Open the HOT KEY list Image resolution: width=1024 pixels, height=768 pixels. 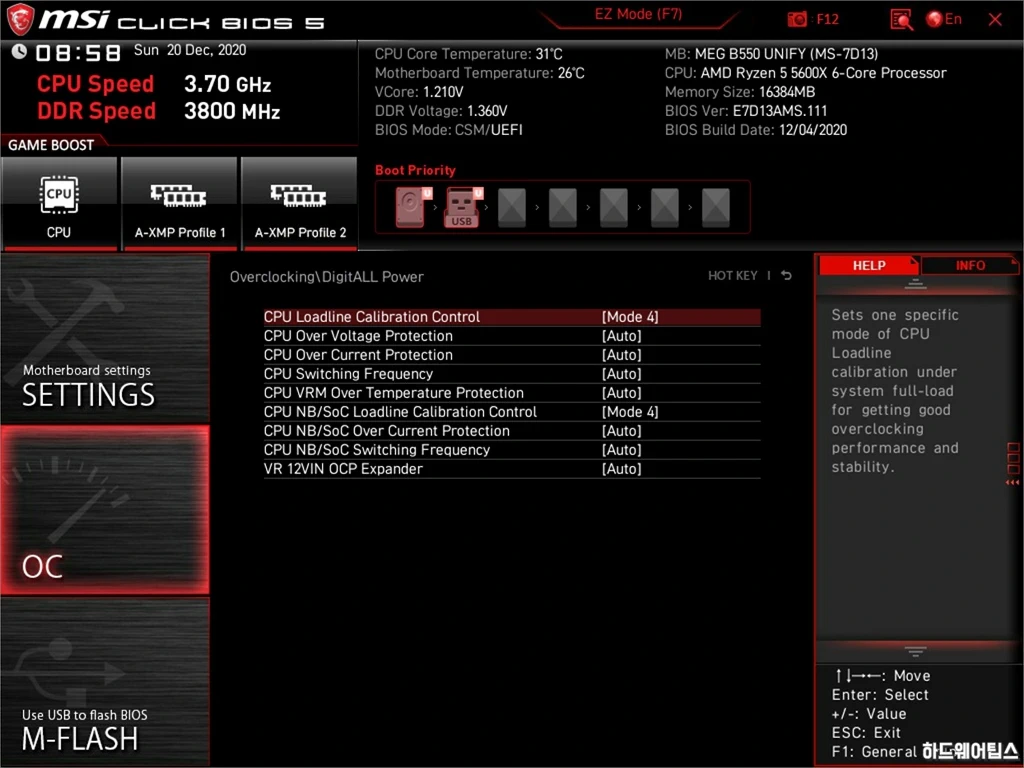click(733, 276)
